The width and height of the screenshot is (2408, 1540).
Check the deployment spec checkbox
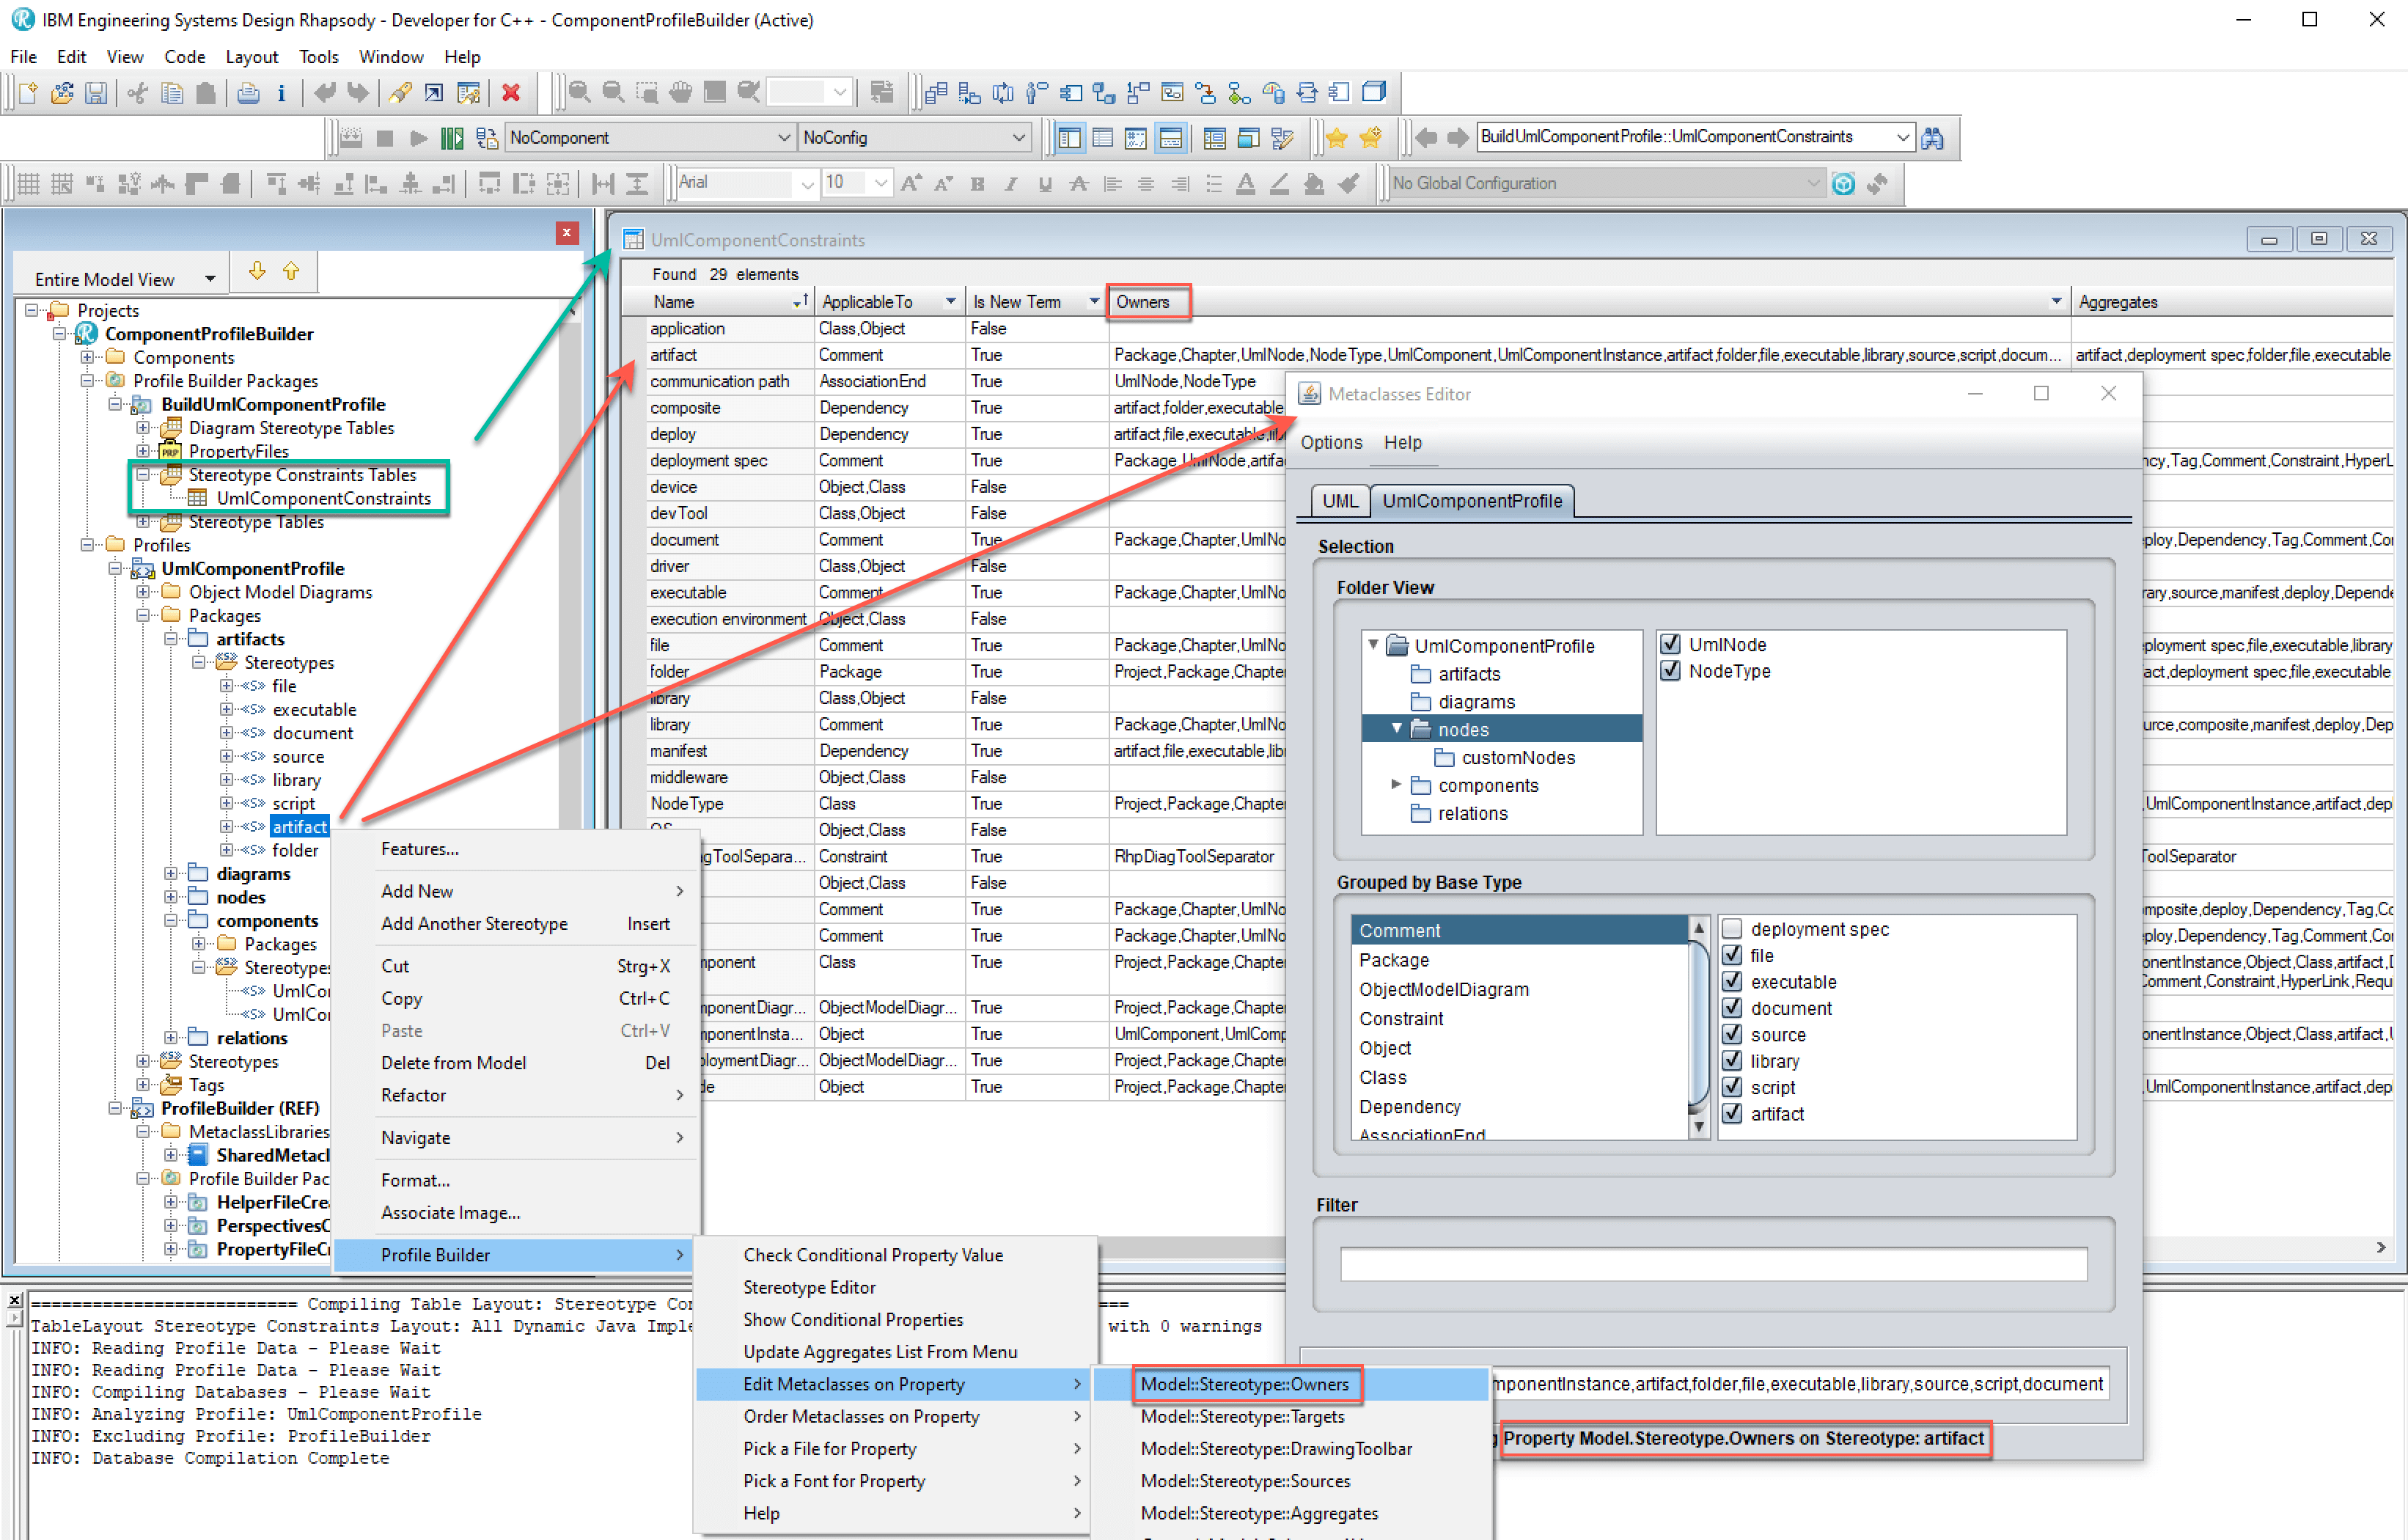click(x=1732, y=929)
